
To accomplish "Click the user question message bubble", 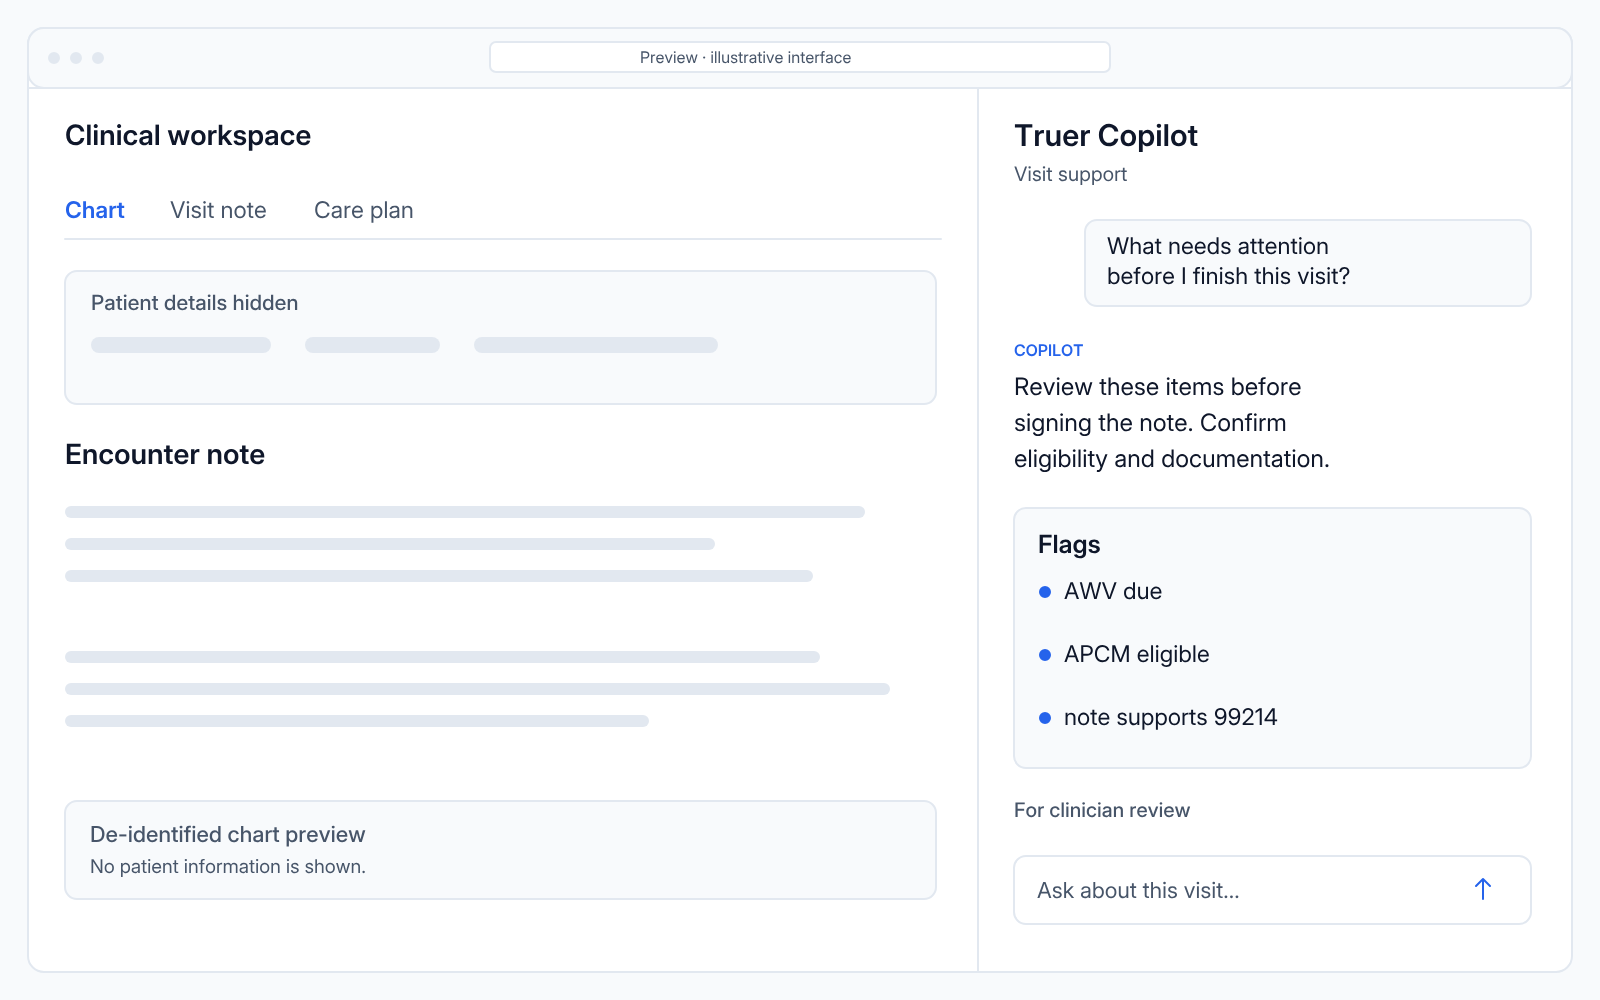I will 1308,263.
